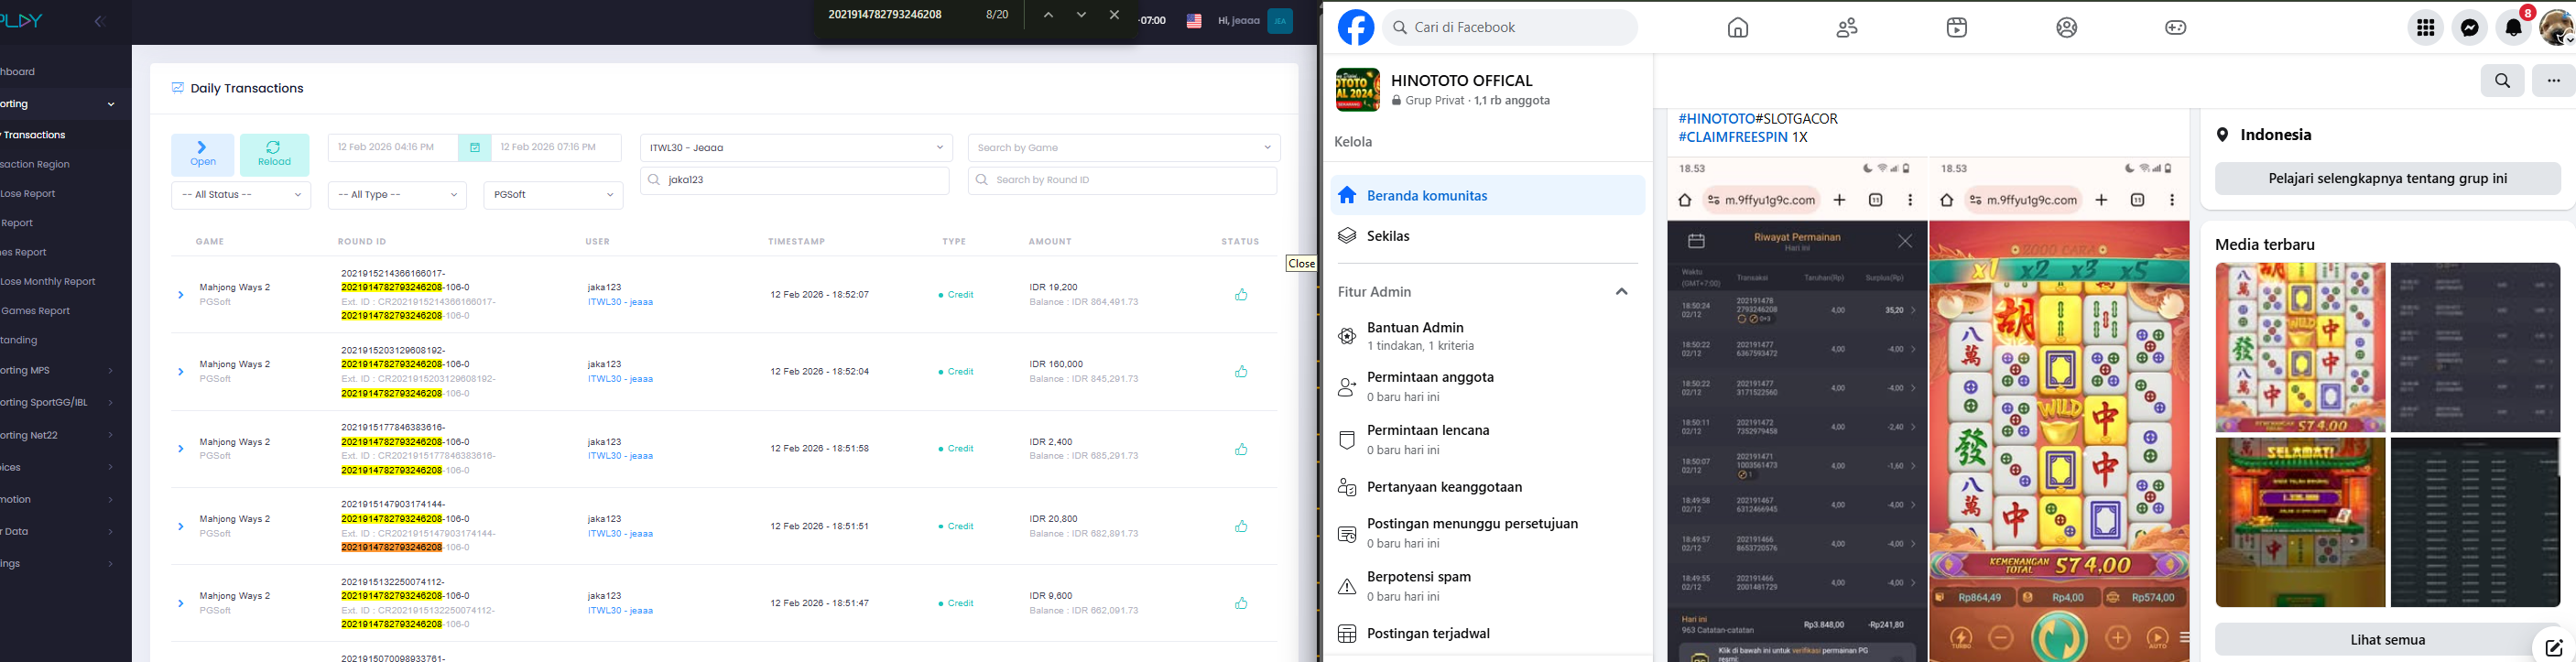Screen dimensions: 2576x662
Task: Open Facebook notifications bell
Action: click(2514, 28)
